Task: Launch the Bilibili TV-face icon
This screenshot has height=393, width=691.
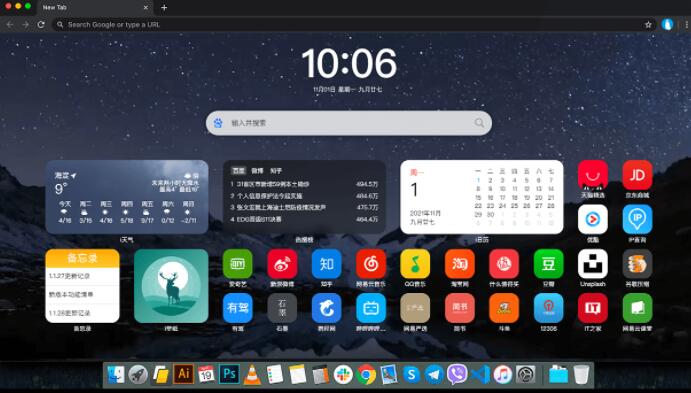Action: [371, 308]
